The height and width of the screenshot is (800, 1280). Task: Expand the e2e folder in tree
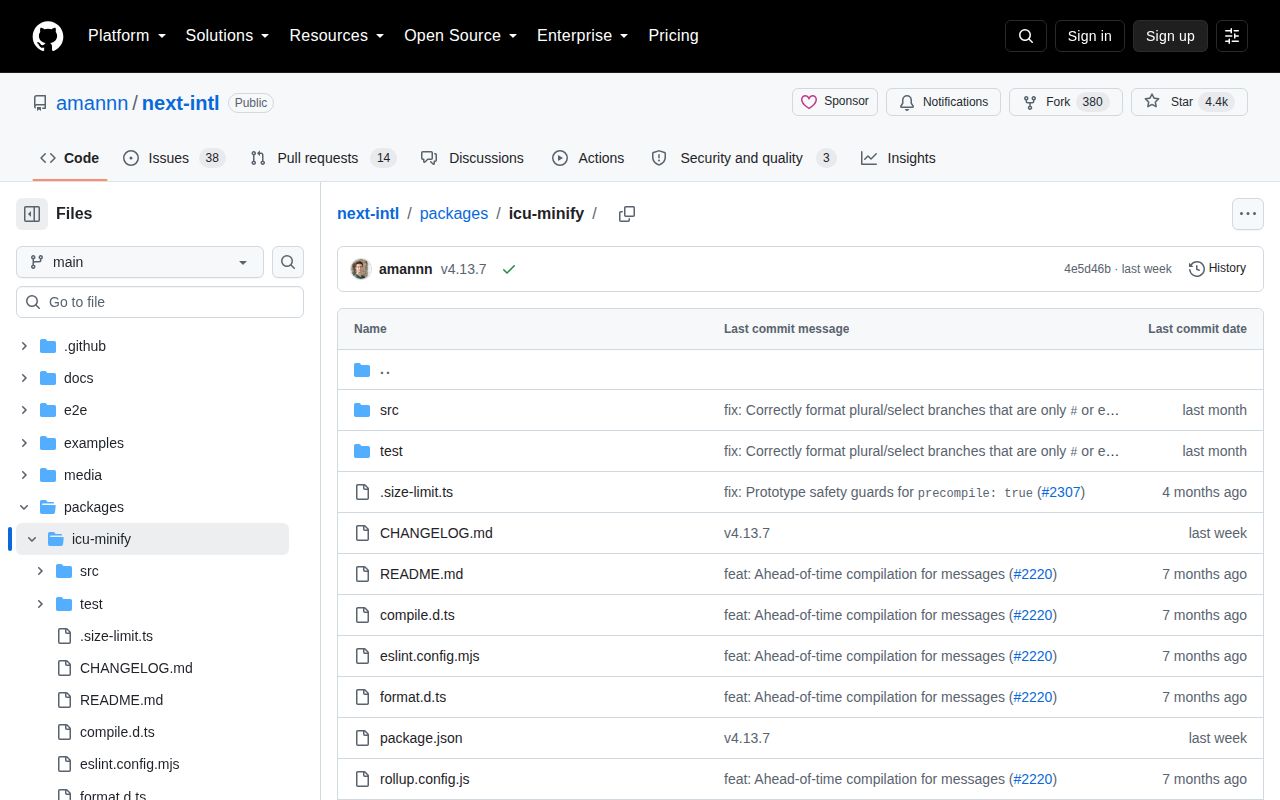point(24,410)
